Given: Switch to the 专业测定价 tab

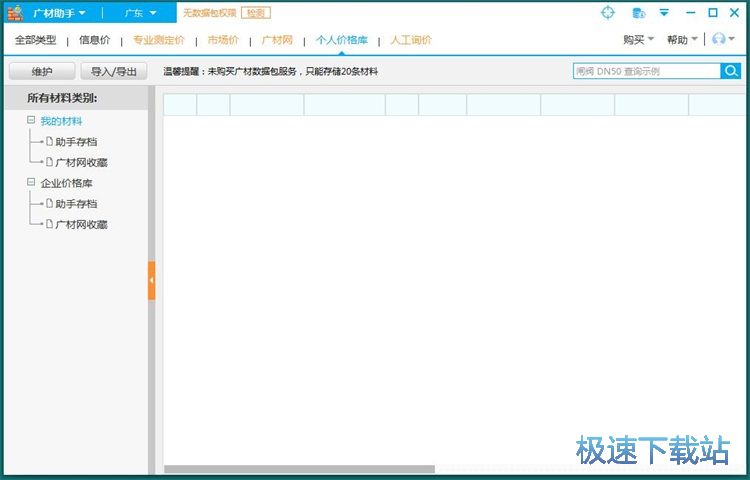Looking at the screenshot, I should [159, 40].
